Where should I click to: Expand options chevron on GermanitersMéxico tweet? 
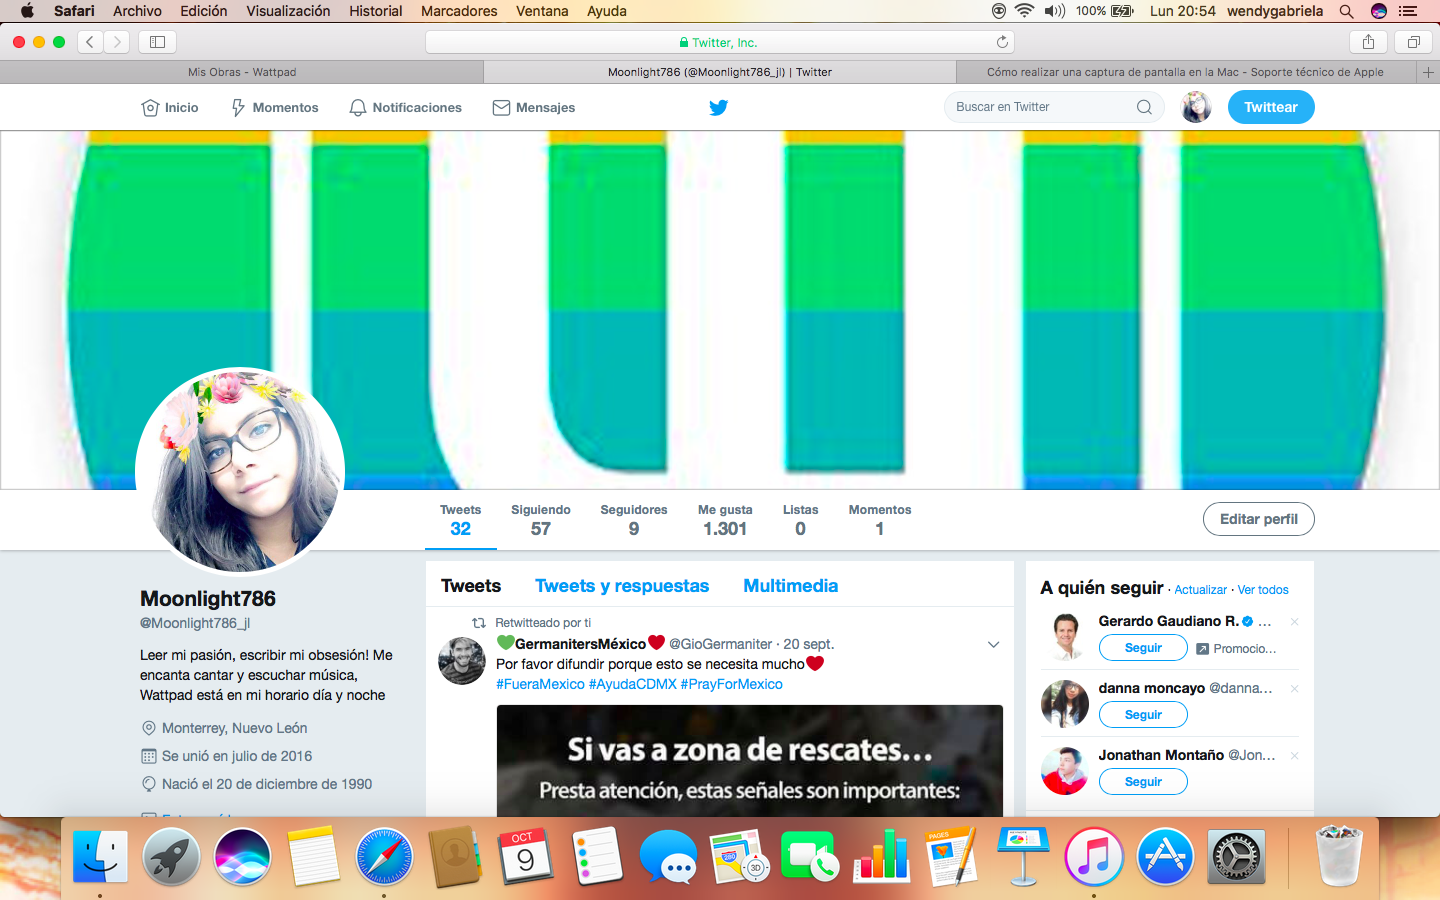click(x=993, y=644)
